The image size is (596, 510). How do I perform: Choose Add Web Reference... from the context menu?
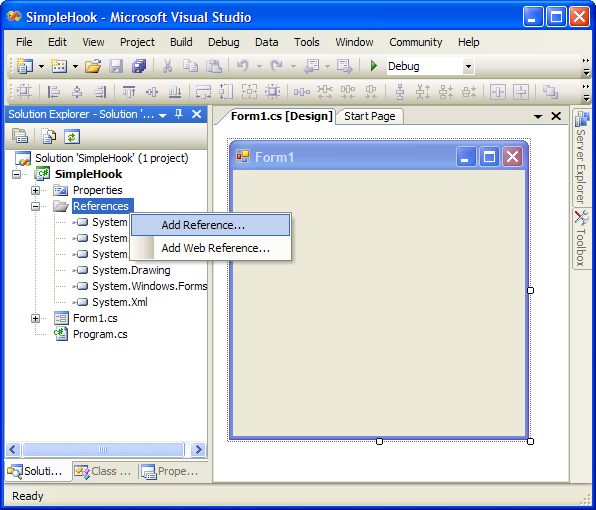pyautogui.click(x=211, y=248)
